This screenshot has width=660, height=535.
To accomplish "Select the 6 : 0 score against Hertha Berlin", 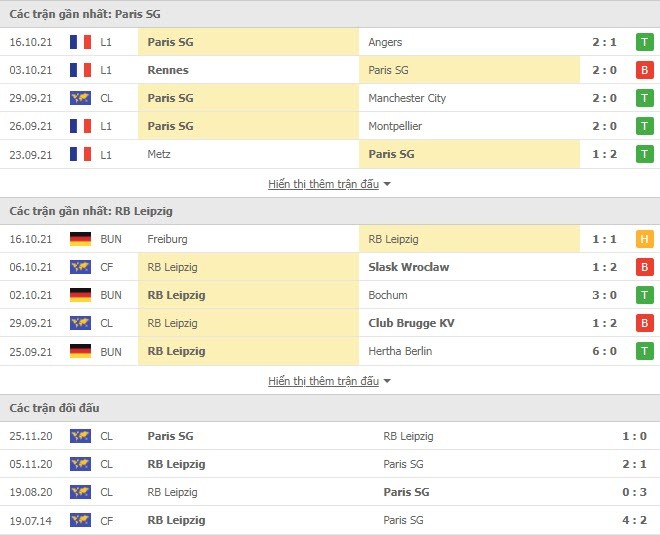I will click(604, 351).
